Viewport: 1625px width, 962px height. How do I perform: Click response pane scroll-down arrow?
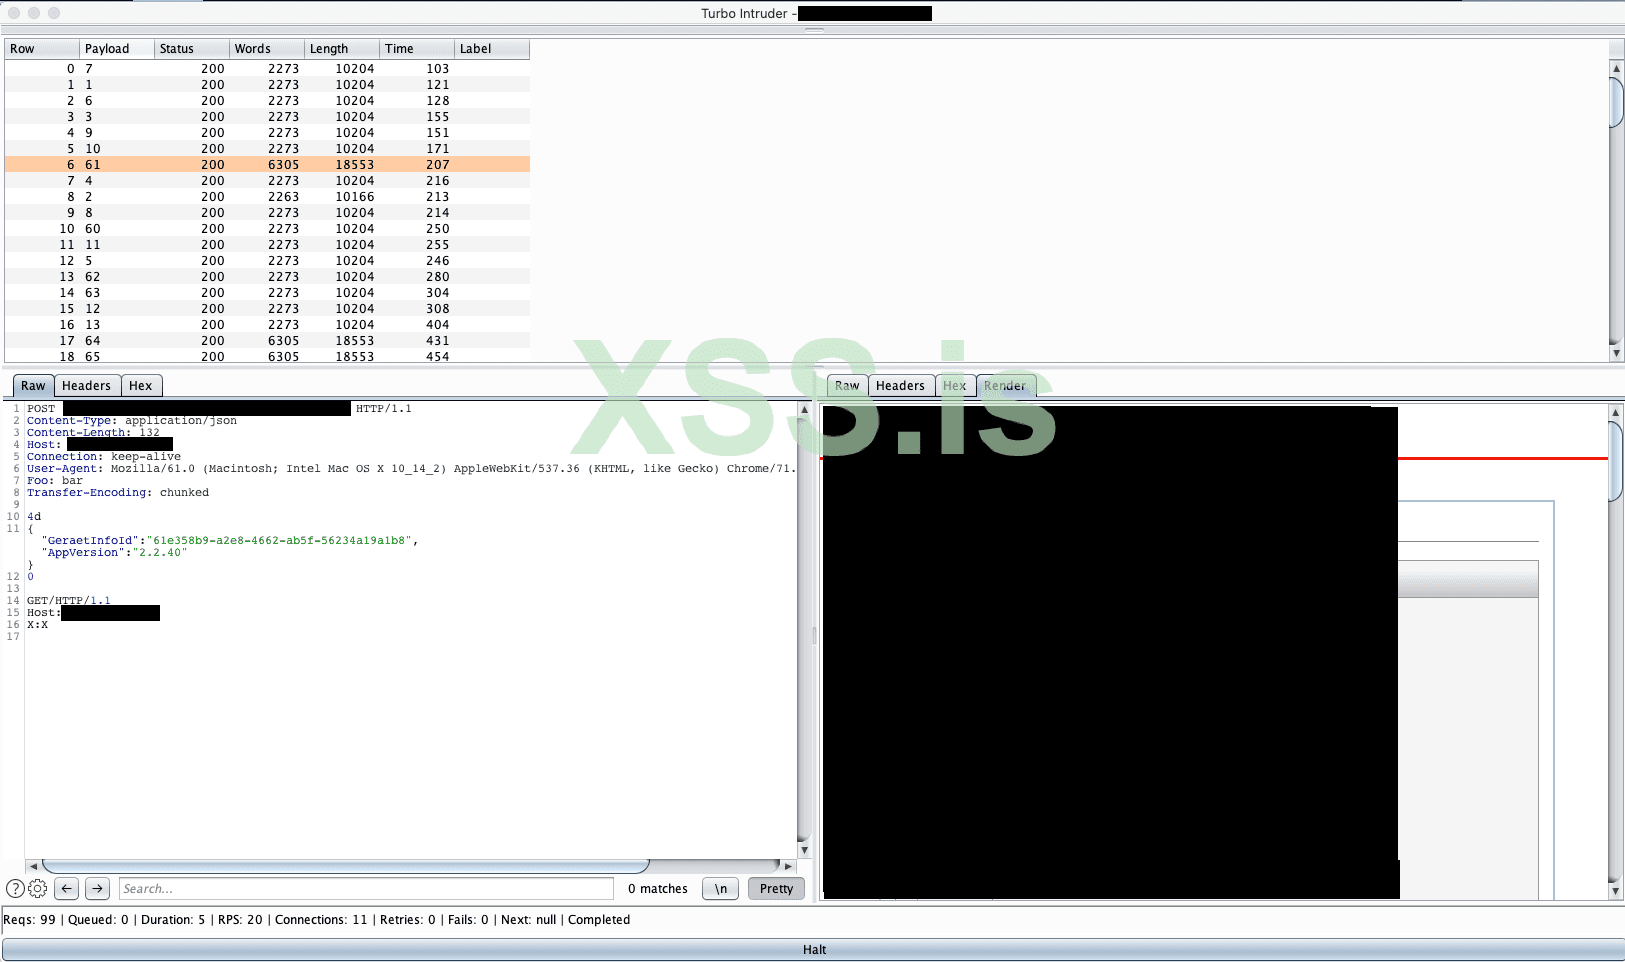(1616, 890)
